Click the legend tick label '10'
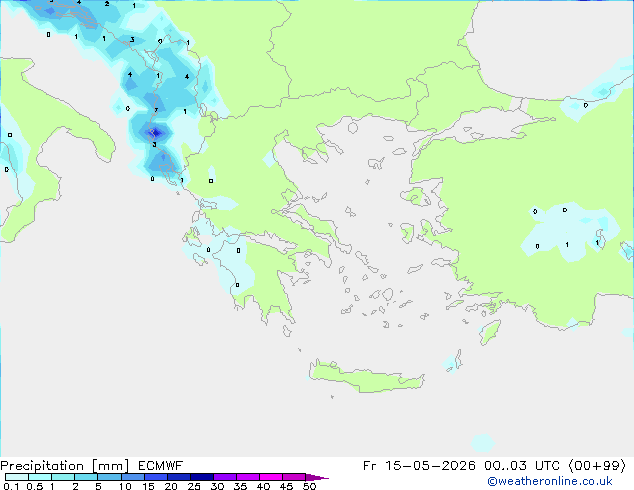This screenshot has width=634, height=490. (x=125, y=486)
